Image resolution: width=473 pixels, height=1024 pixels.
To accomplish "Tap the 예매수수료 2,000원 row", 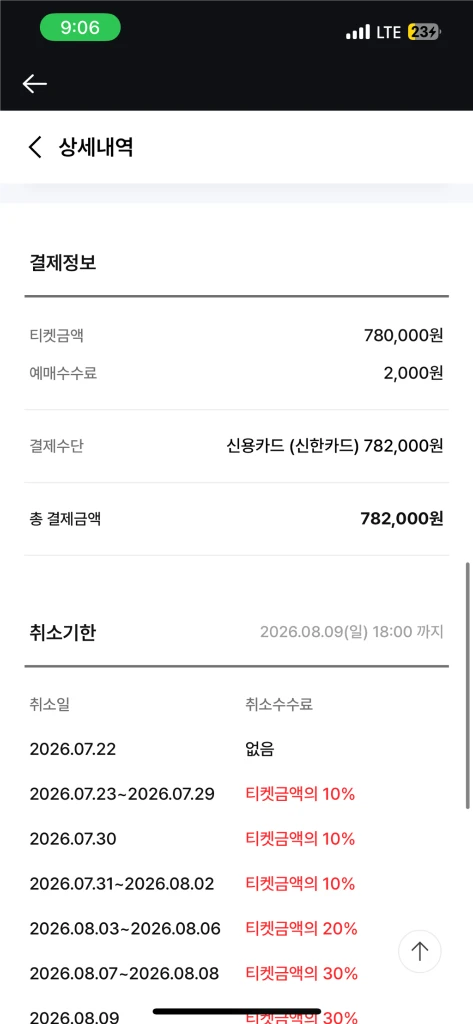I will pyautogui.click(x=236, y=373).
